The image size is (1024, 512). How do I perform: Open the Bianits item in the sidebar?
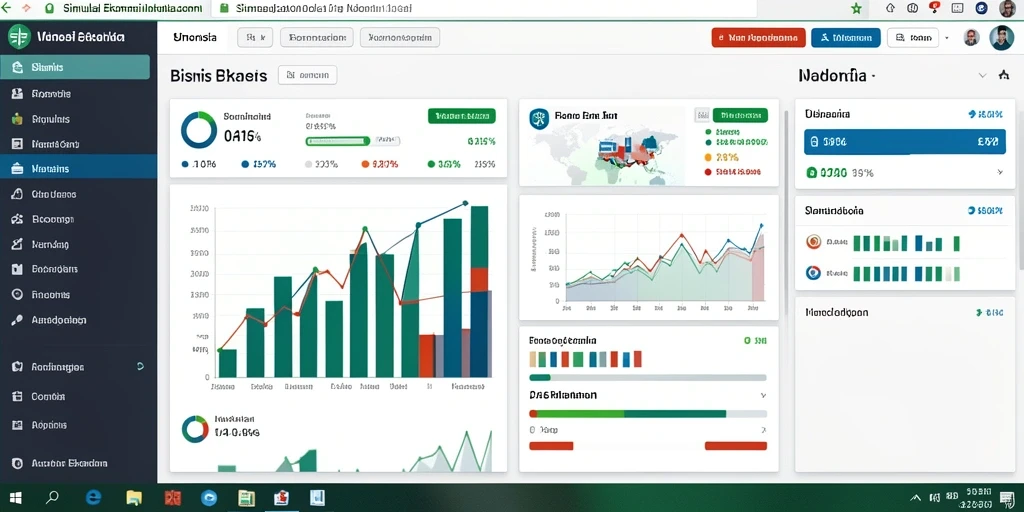click(x=75, y=67)
